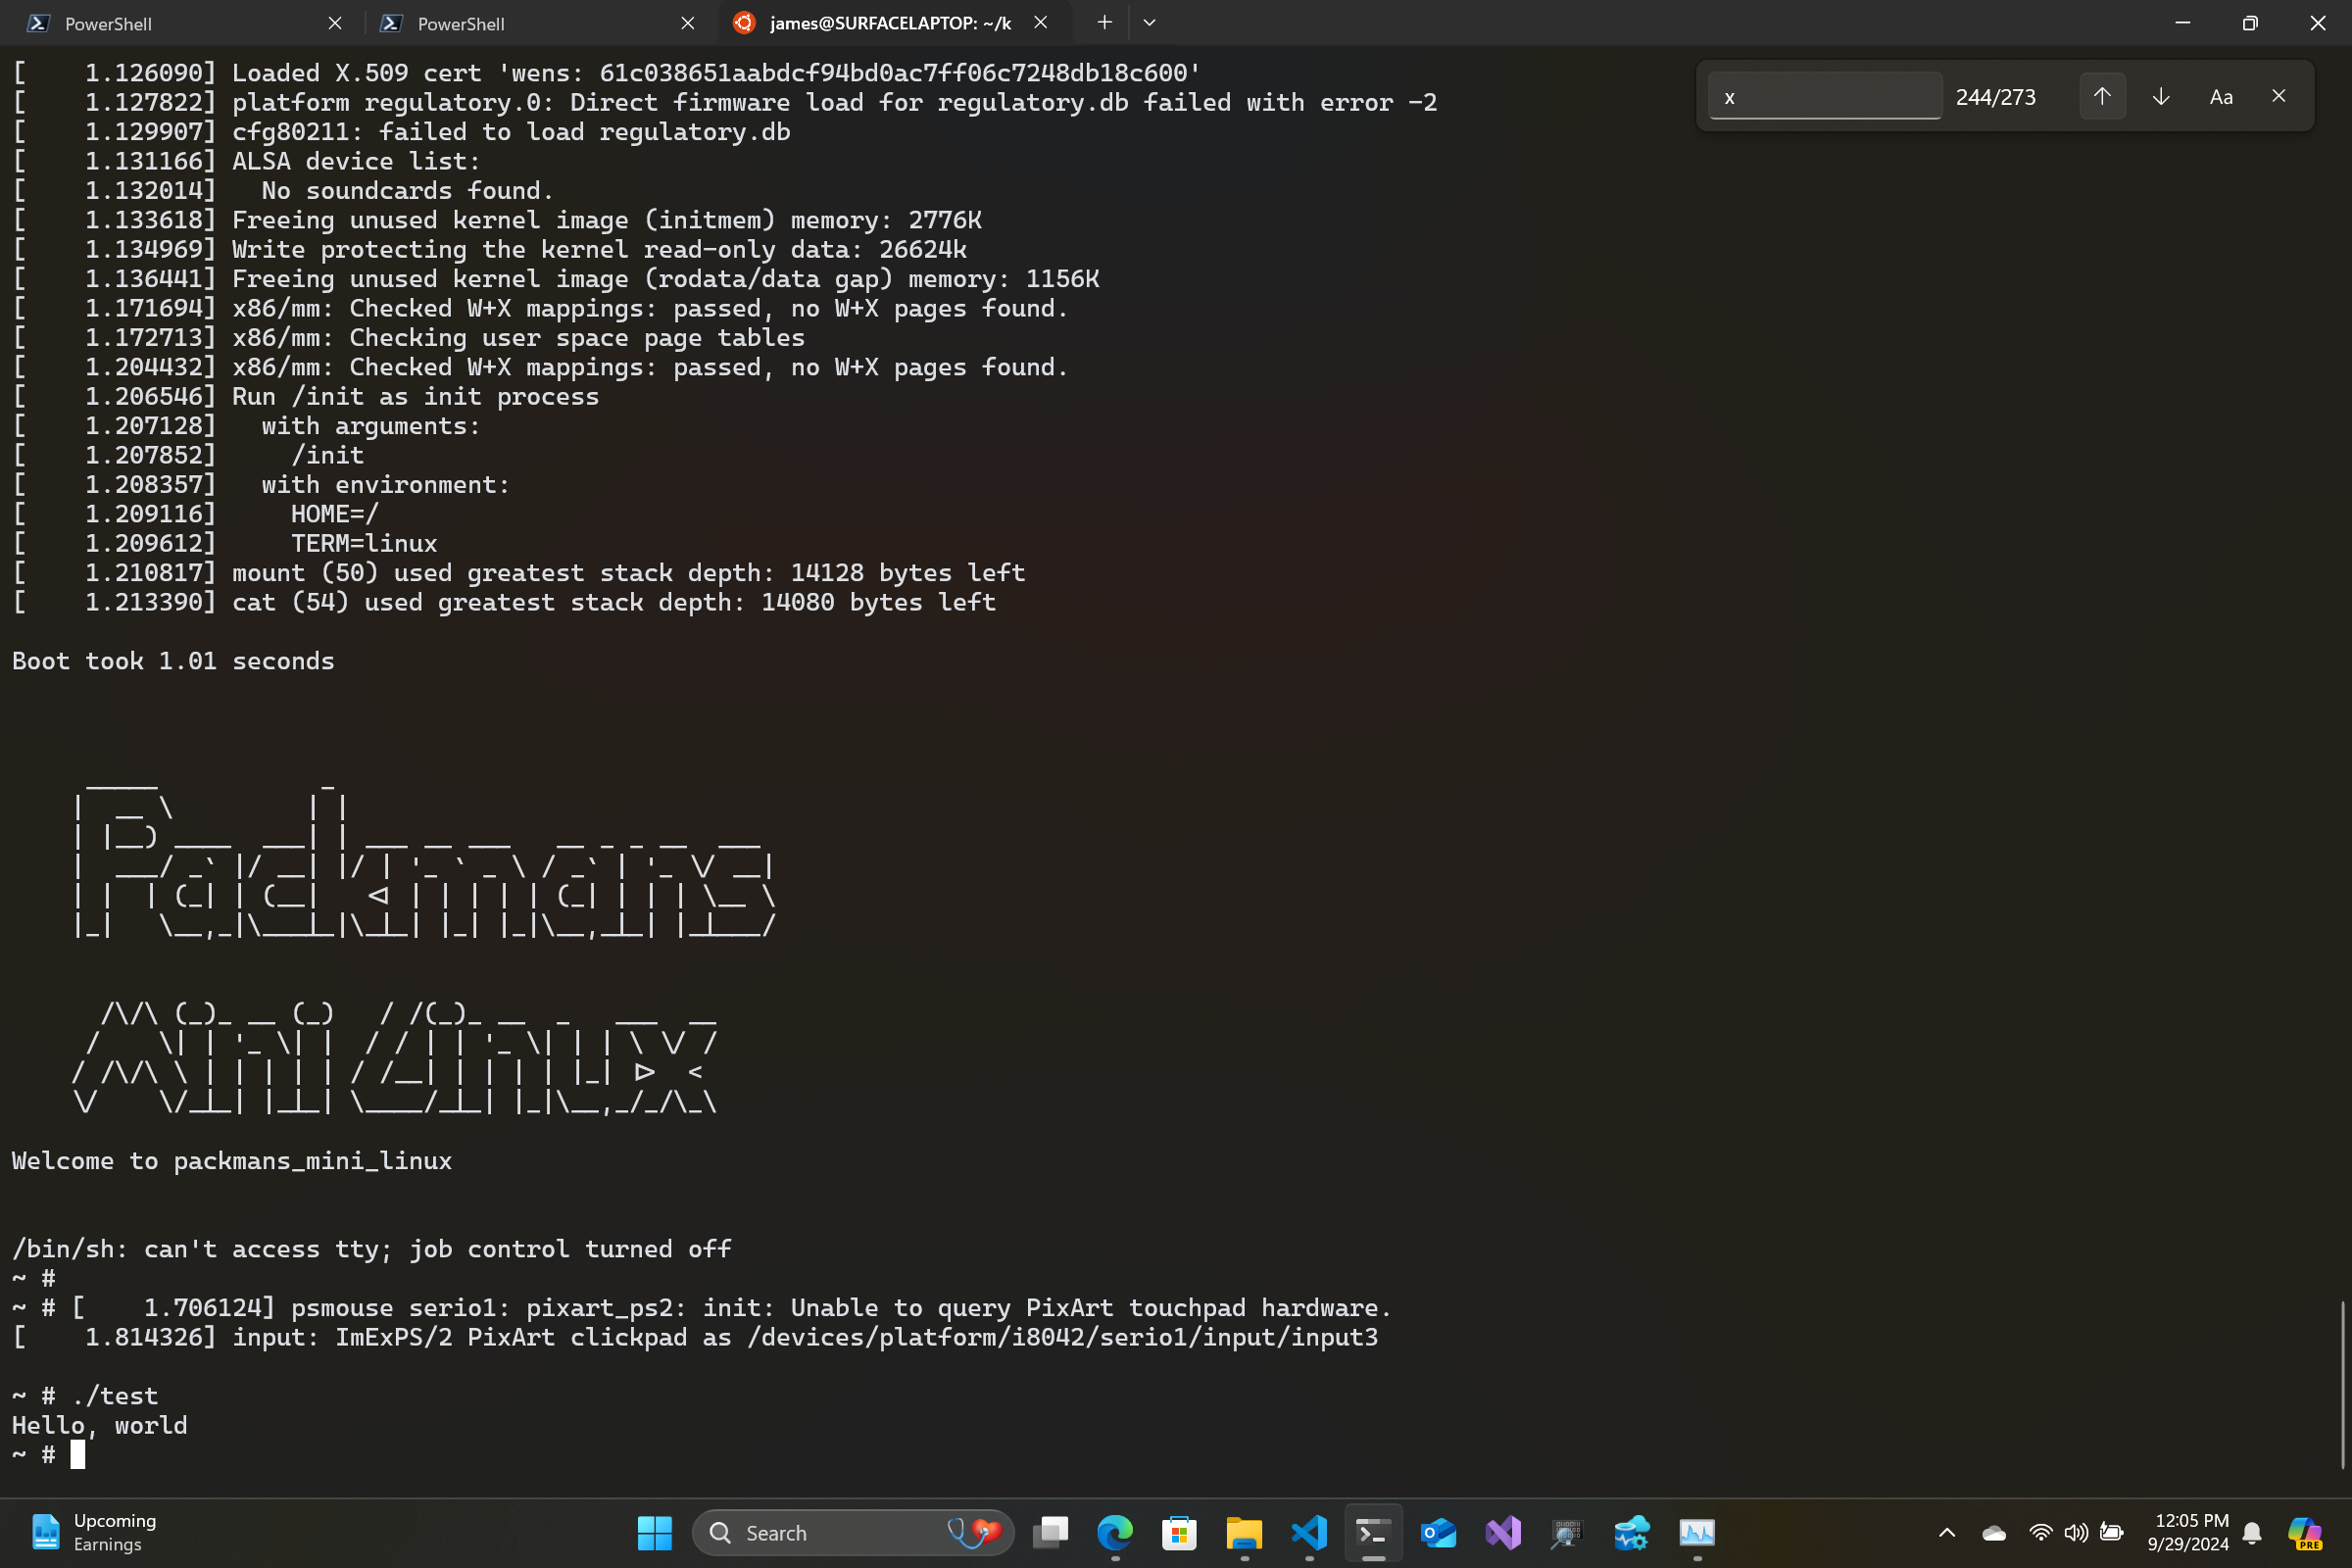Open Outlook from taskbar

click(x=1438, y=1532)
